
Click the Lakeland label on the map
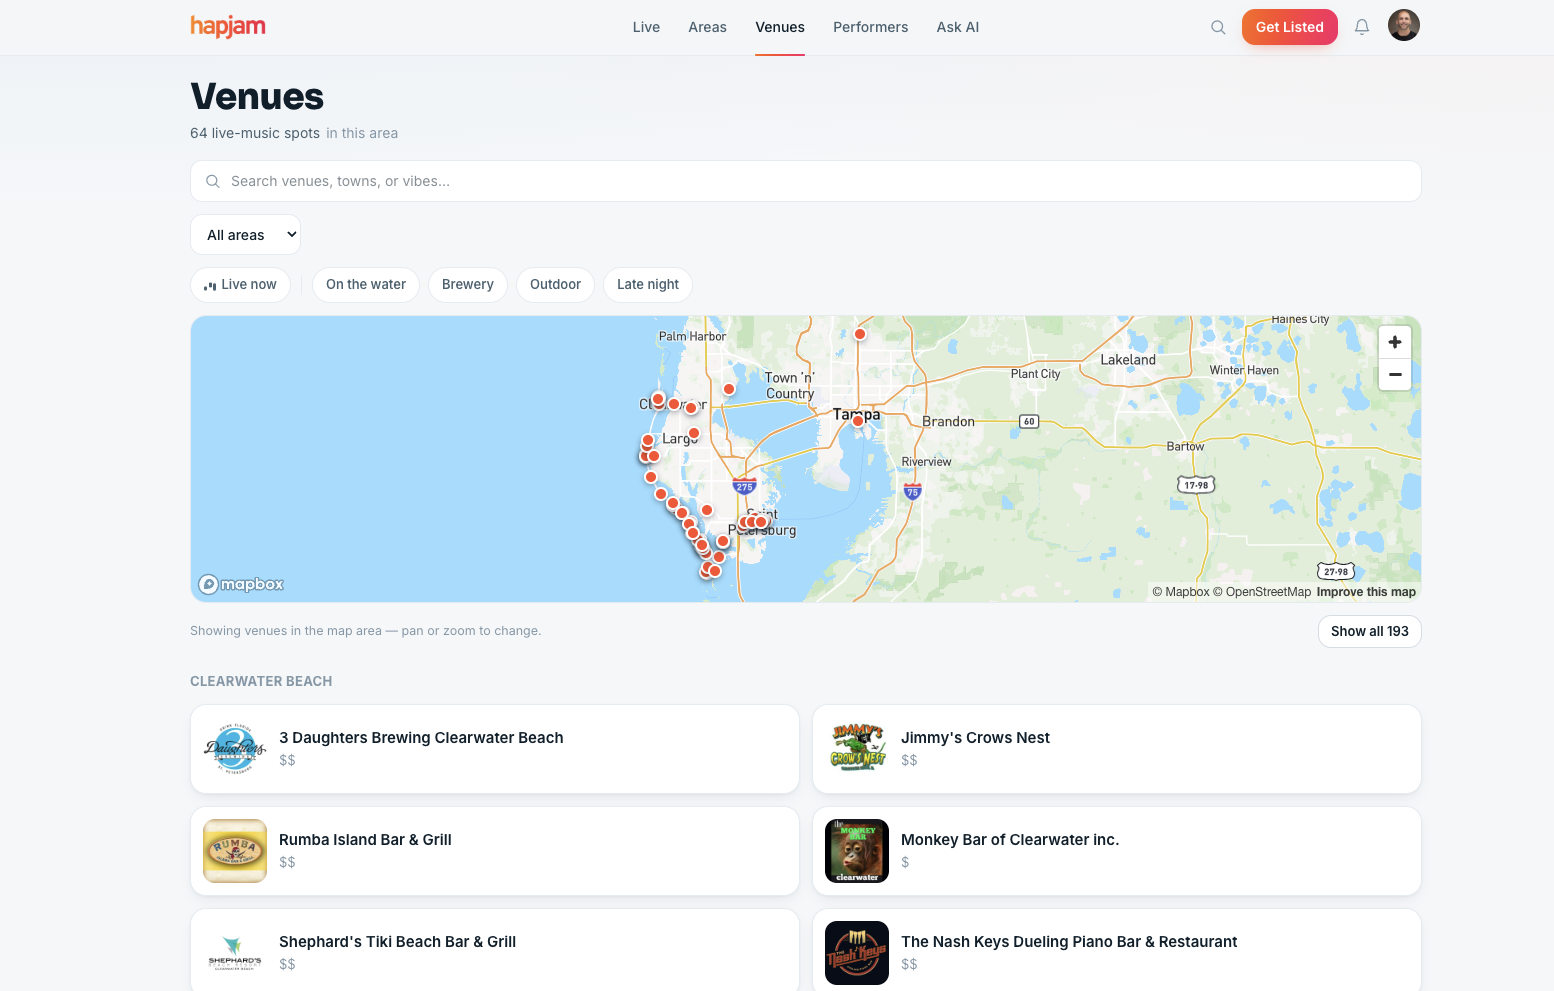click(x=1128, y=360)
